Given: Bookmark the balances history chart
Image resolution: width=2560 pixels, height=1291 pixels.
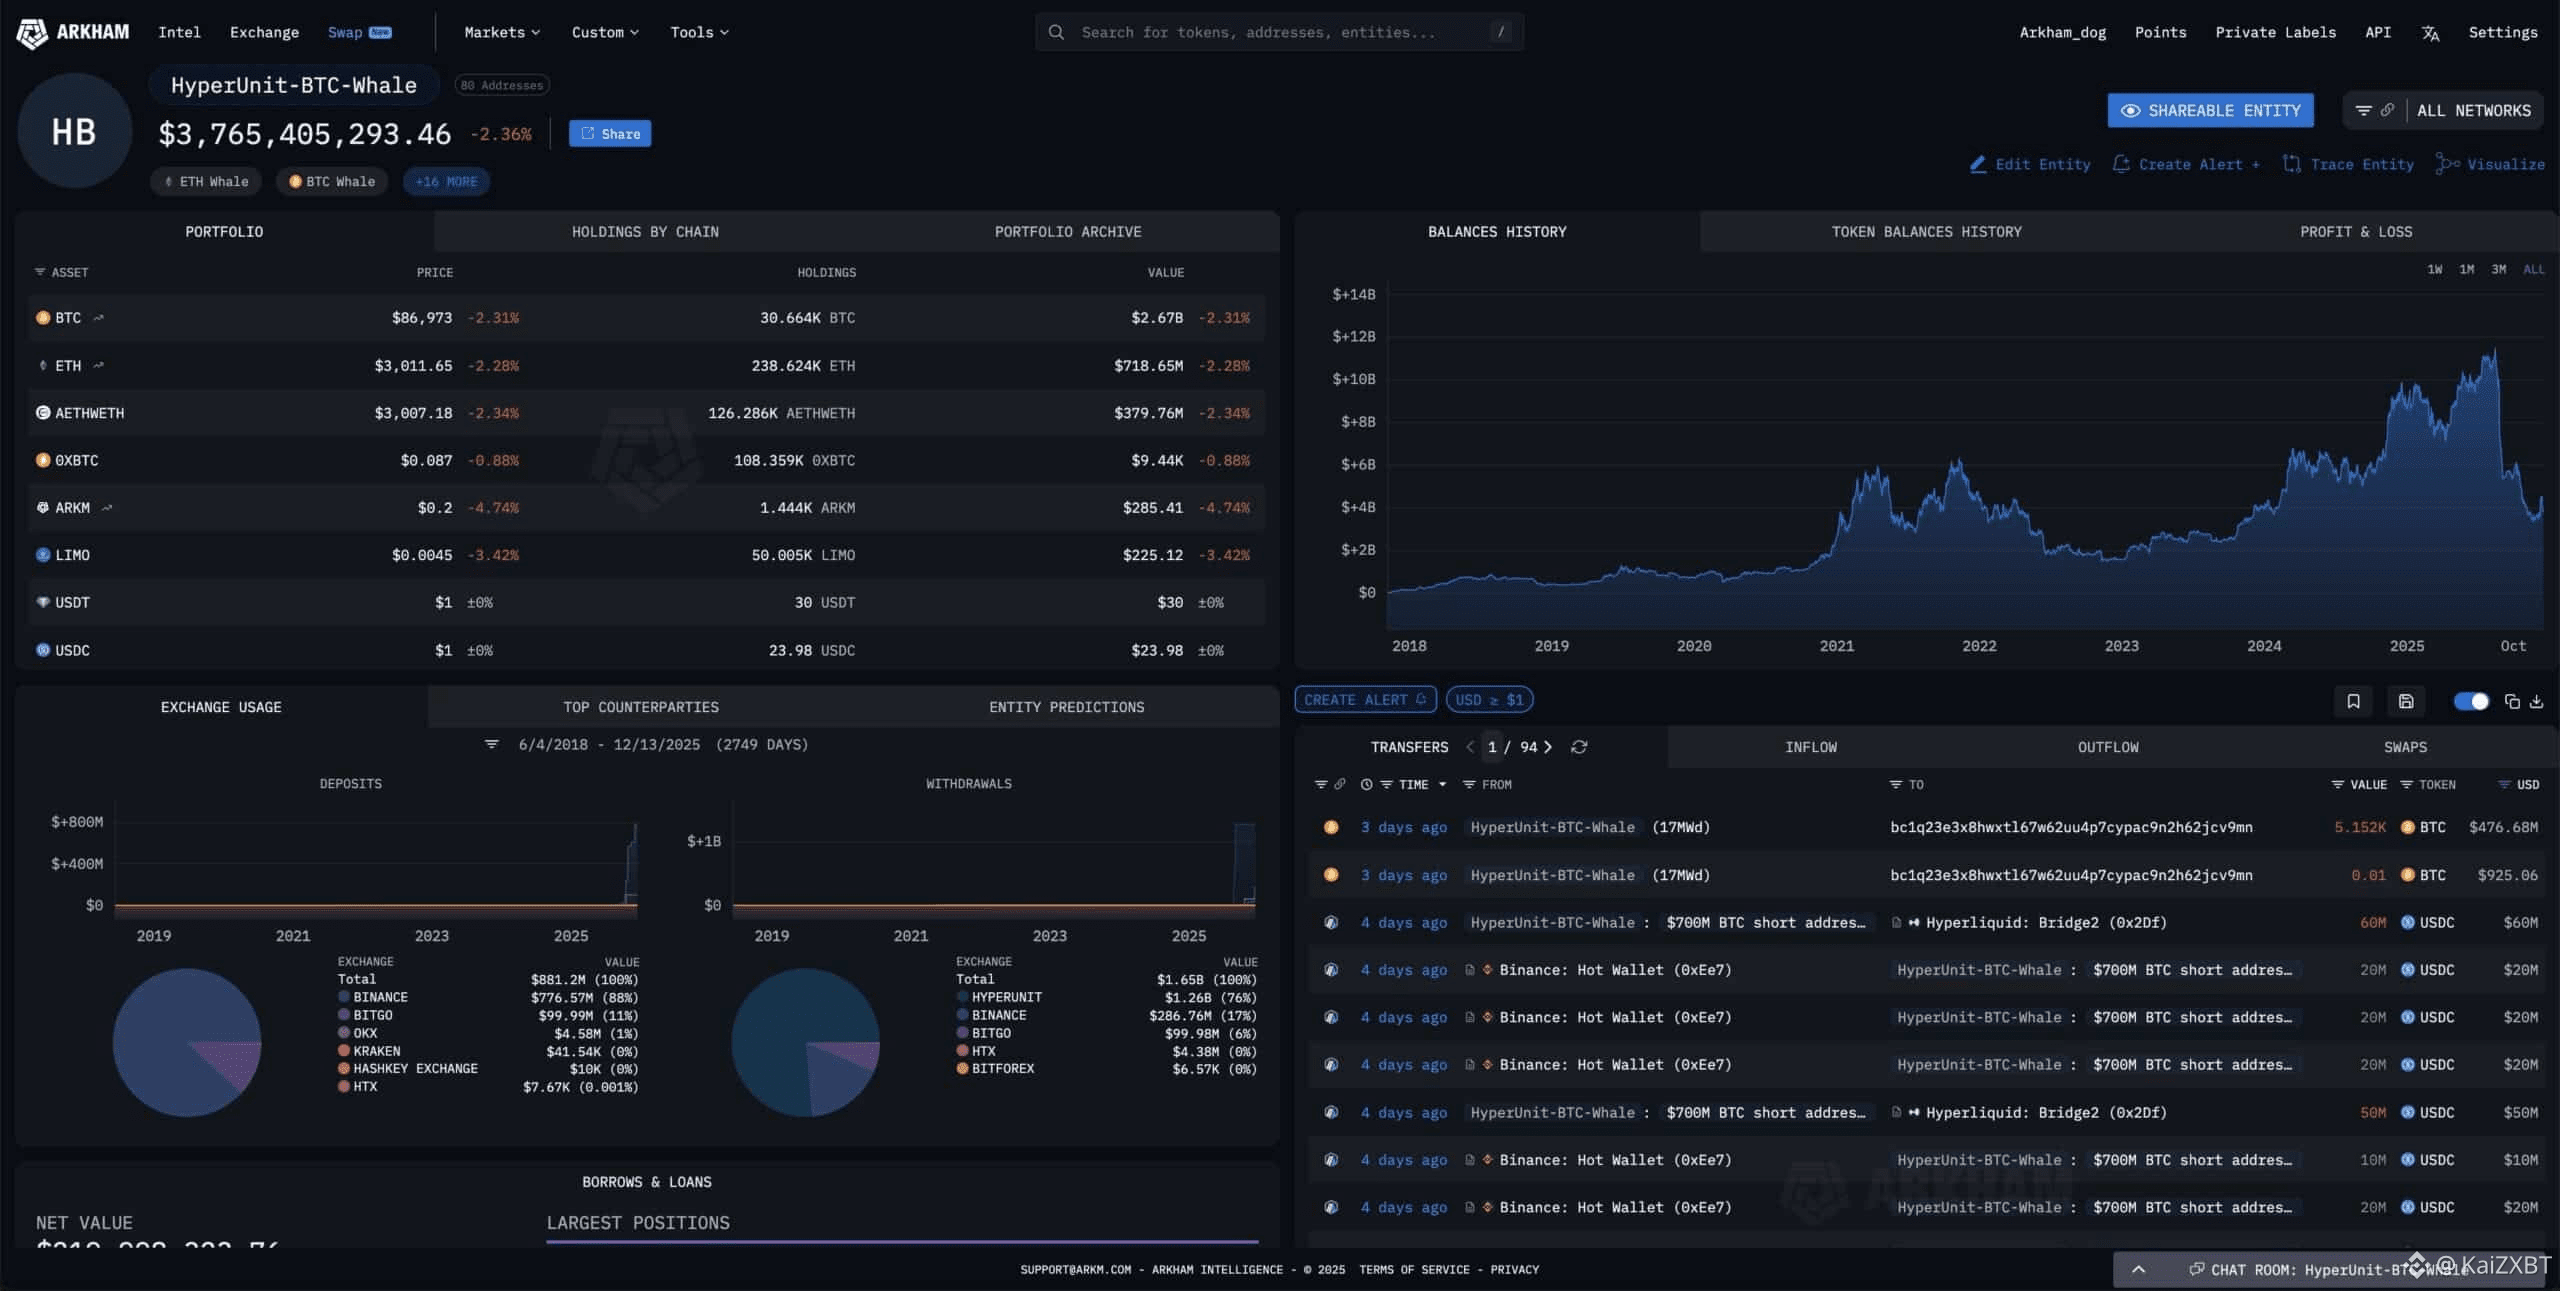Looking at the screenshot, I should 2353,702.
